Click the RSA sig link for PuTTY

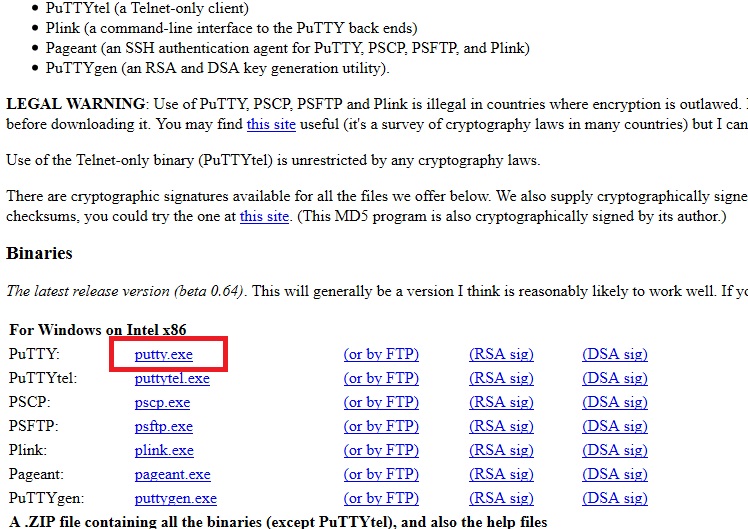click(x=501, y=354)
